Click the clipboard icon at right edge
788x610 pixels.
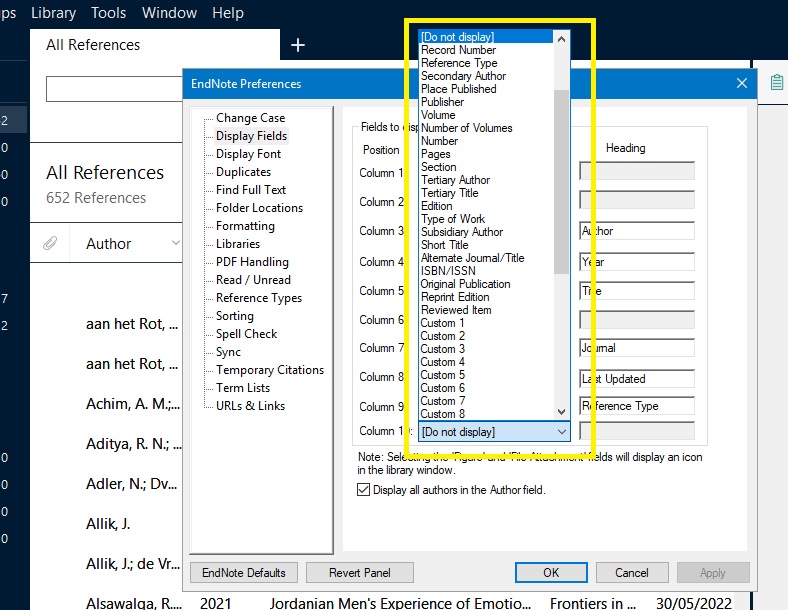776,82
